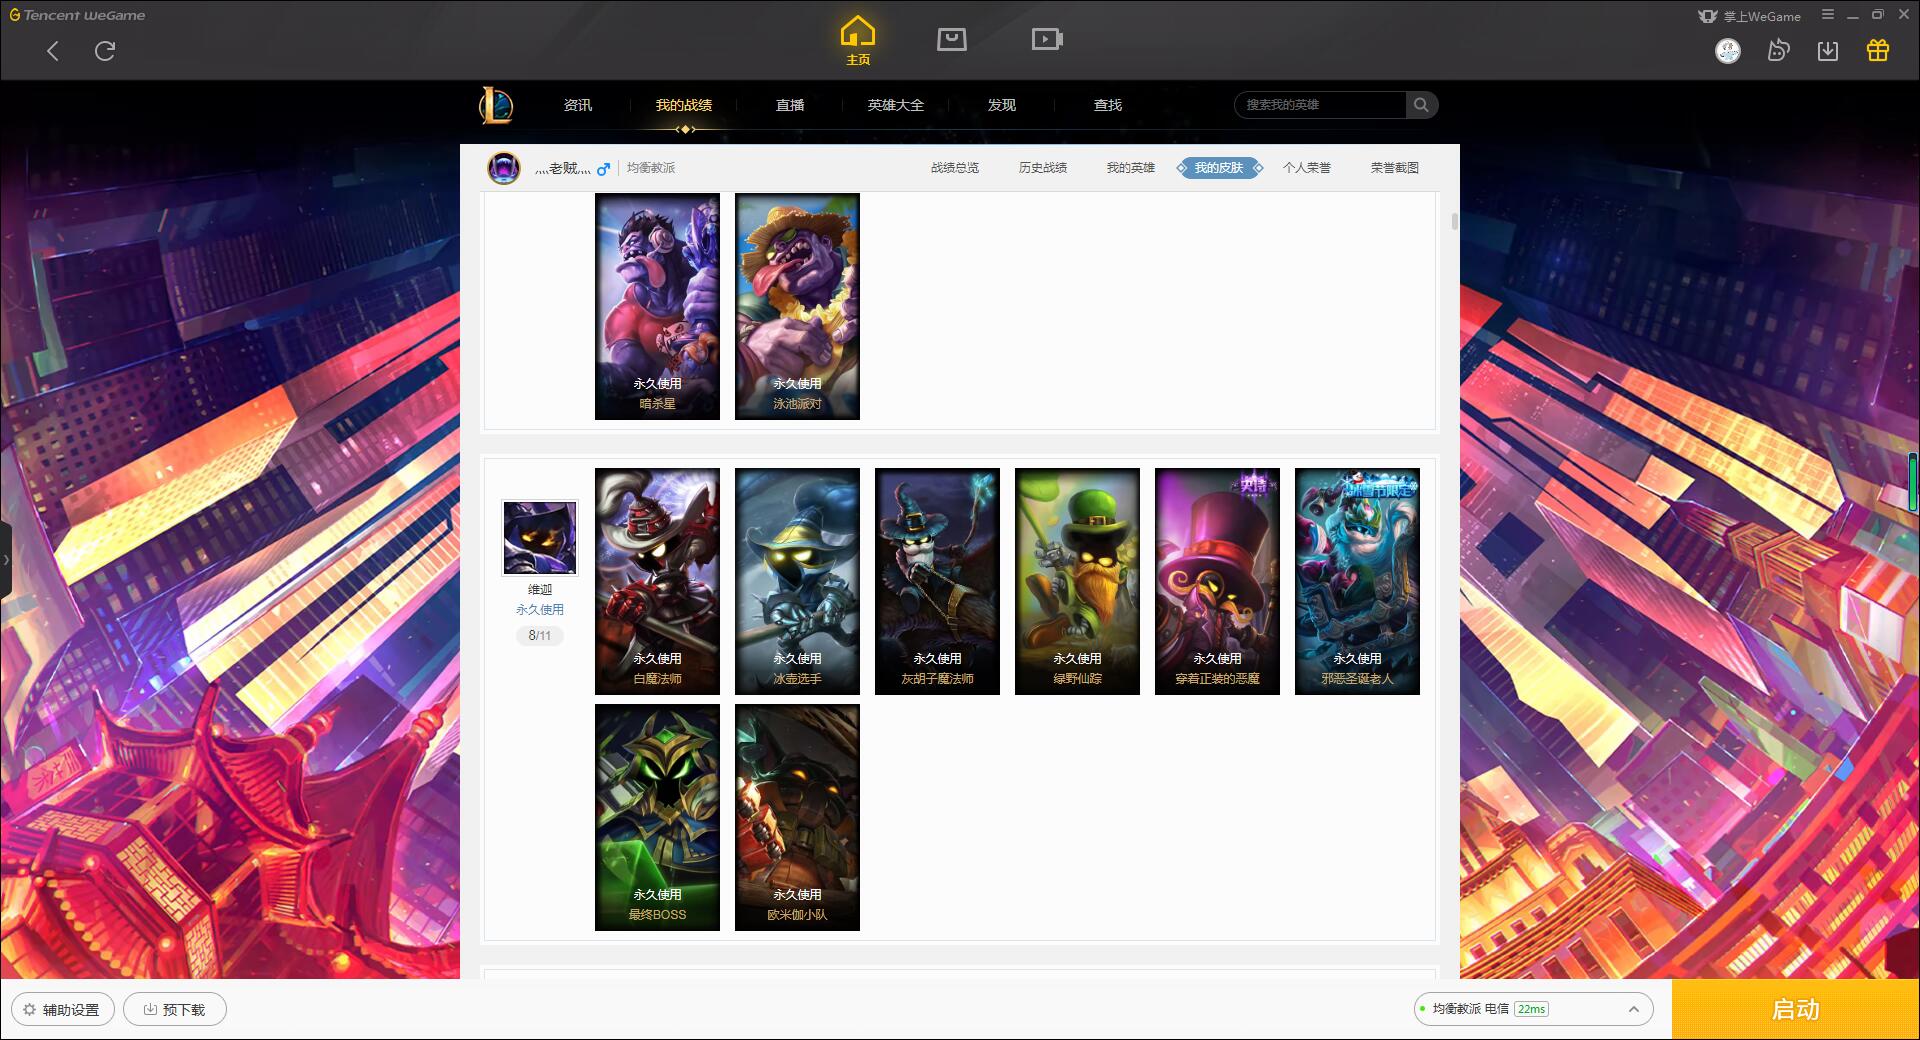Click the Tencent WeGame title logo
The height and width of the screenshot is (1040, 1920).
pos(78,15)
